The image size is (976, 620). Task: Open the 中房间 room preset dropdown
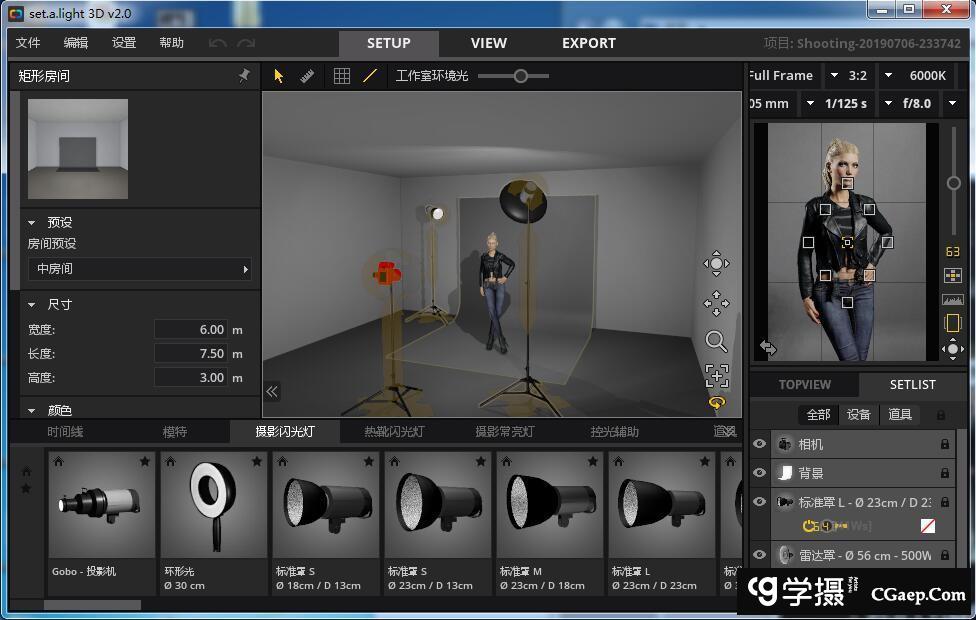139,269
